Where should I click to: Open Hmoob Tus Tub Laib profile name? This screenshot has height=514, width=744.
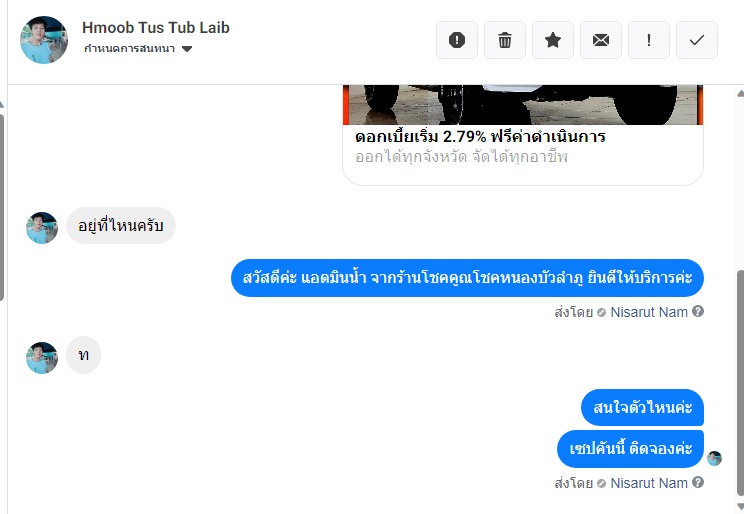156,28
